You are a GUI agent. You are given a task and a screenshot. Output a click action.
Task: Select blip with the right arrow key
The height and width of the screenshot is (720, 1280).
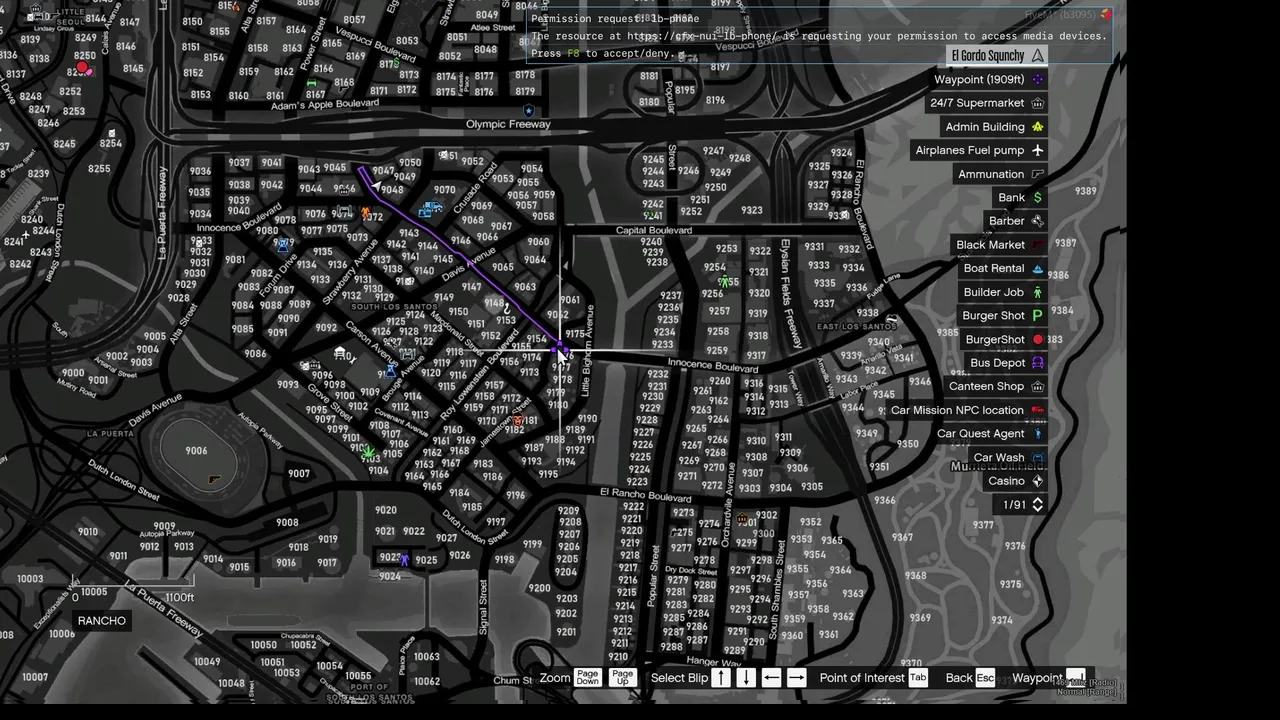pyautogui.click(x=796, y=678)
